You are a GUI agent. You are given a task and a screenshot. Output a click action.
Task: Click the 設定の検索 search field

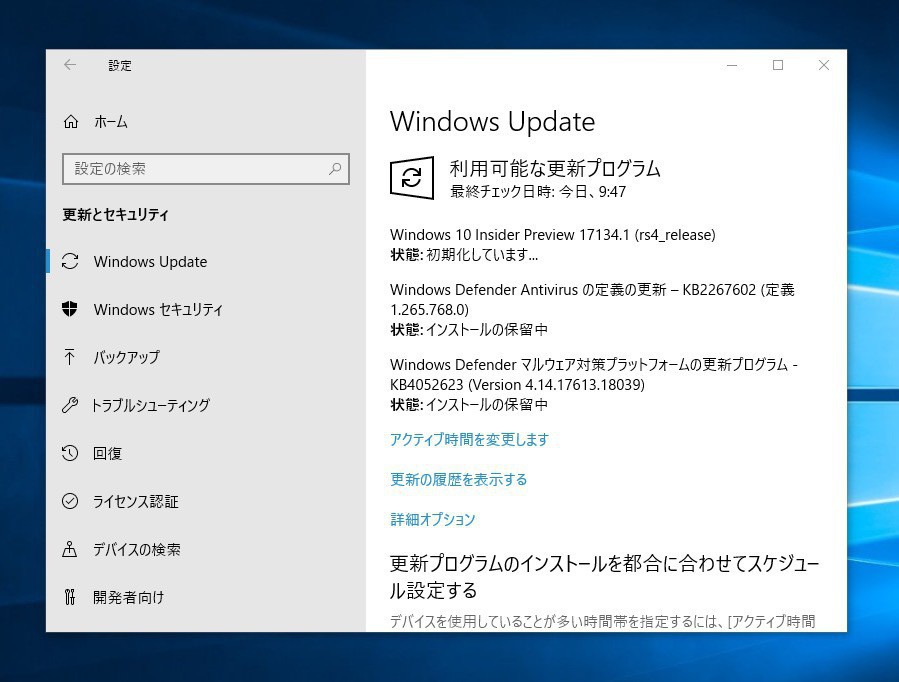pos(206,168)
